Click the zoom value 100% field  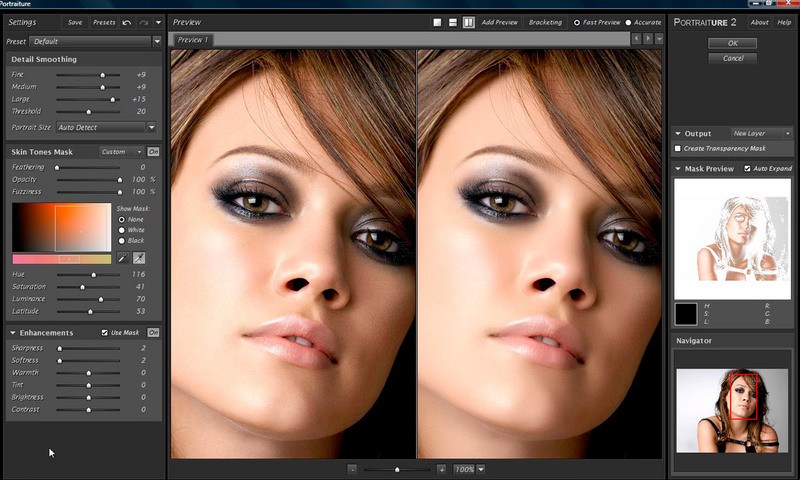coord(464,469)
